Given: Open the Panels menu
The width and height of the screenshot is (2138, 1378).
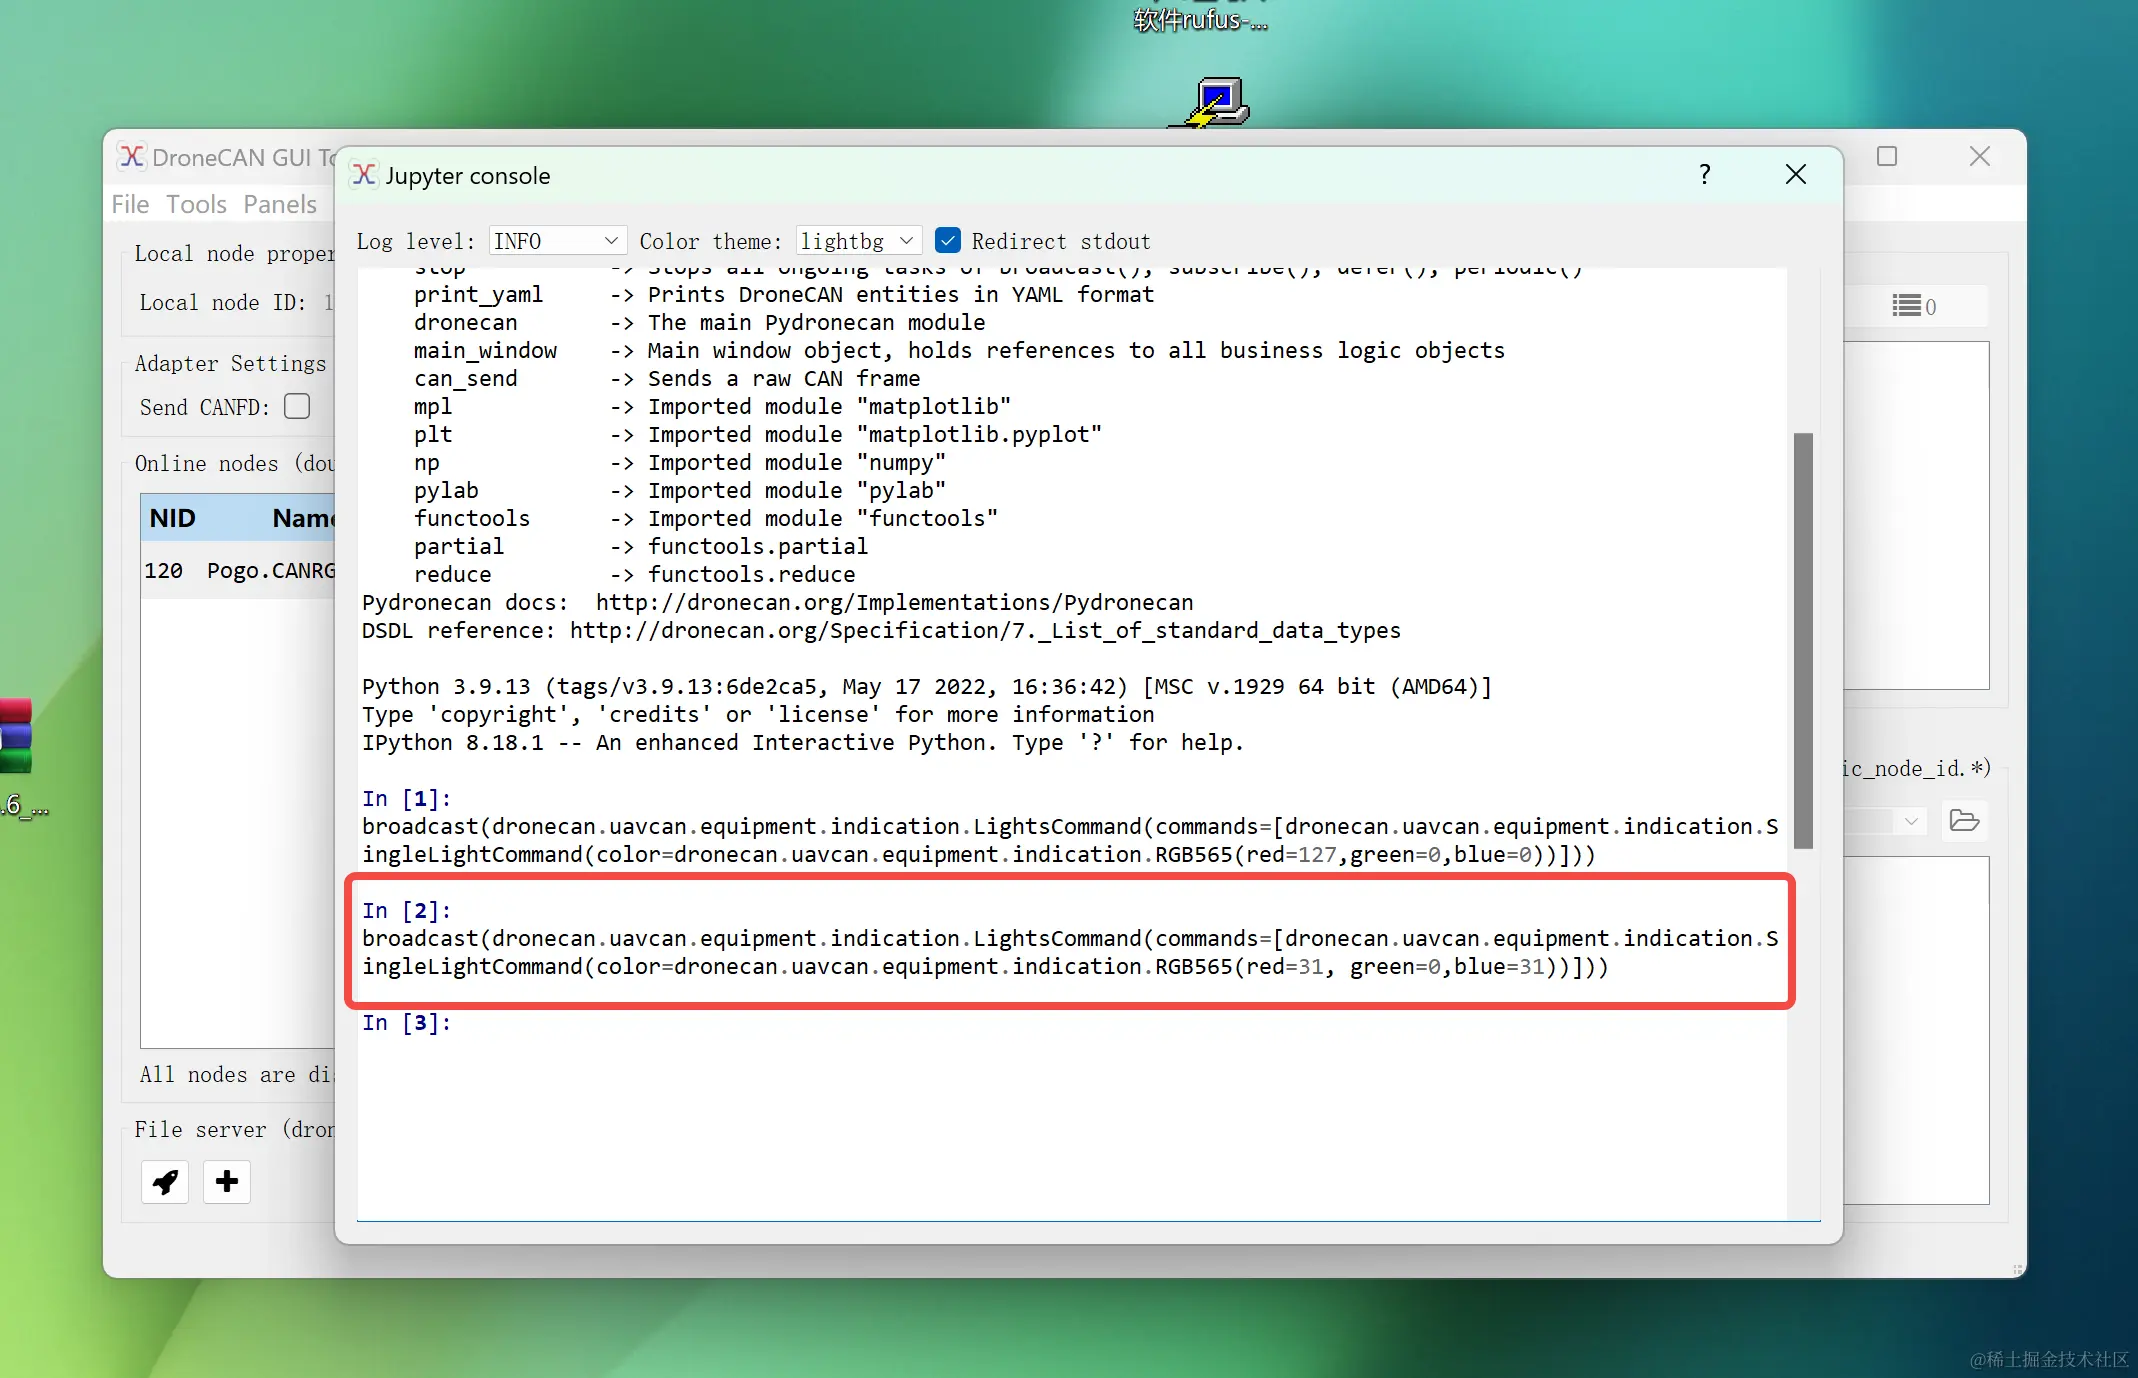Looking at the screenshot, I should pos(279,204).
